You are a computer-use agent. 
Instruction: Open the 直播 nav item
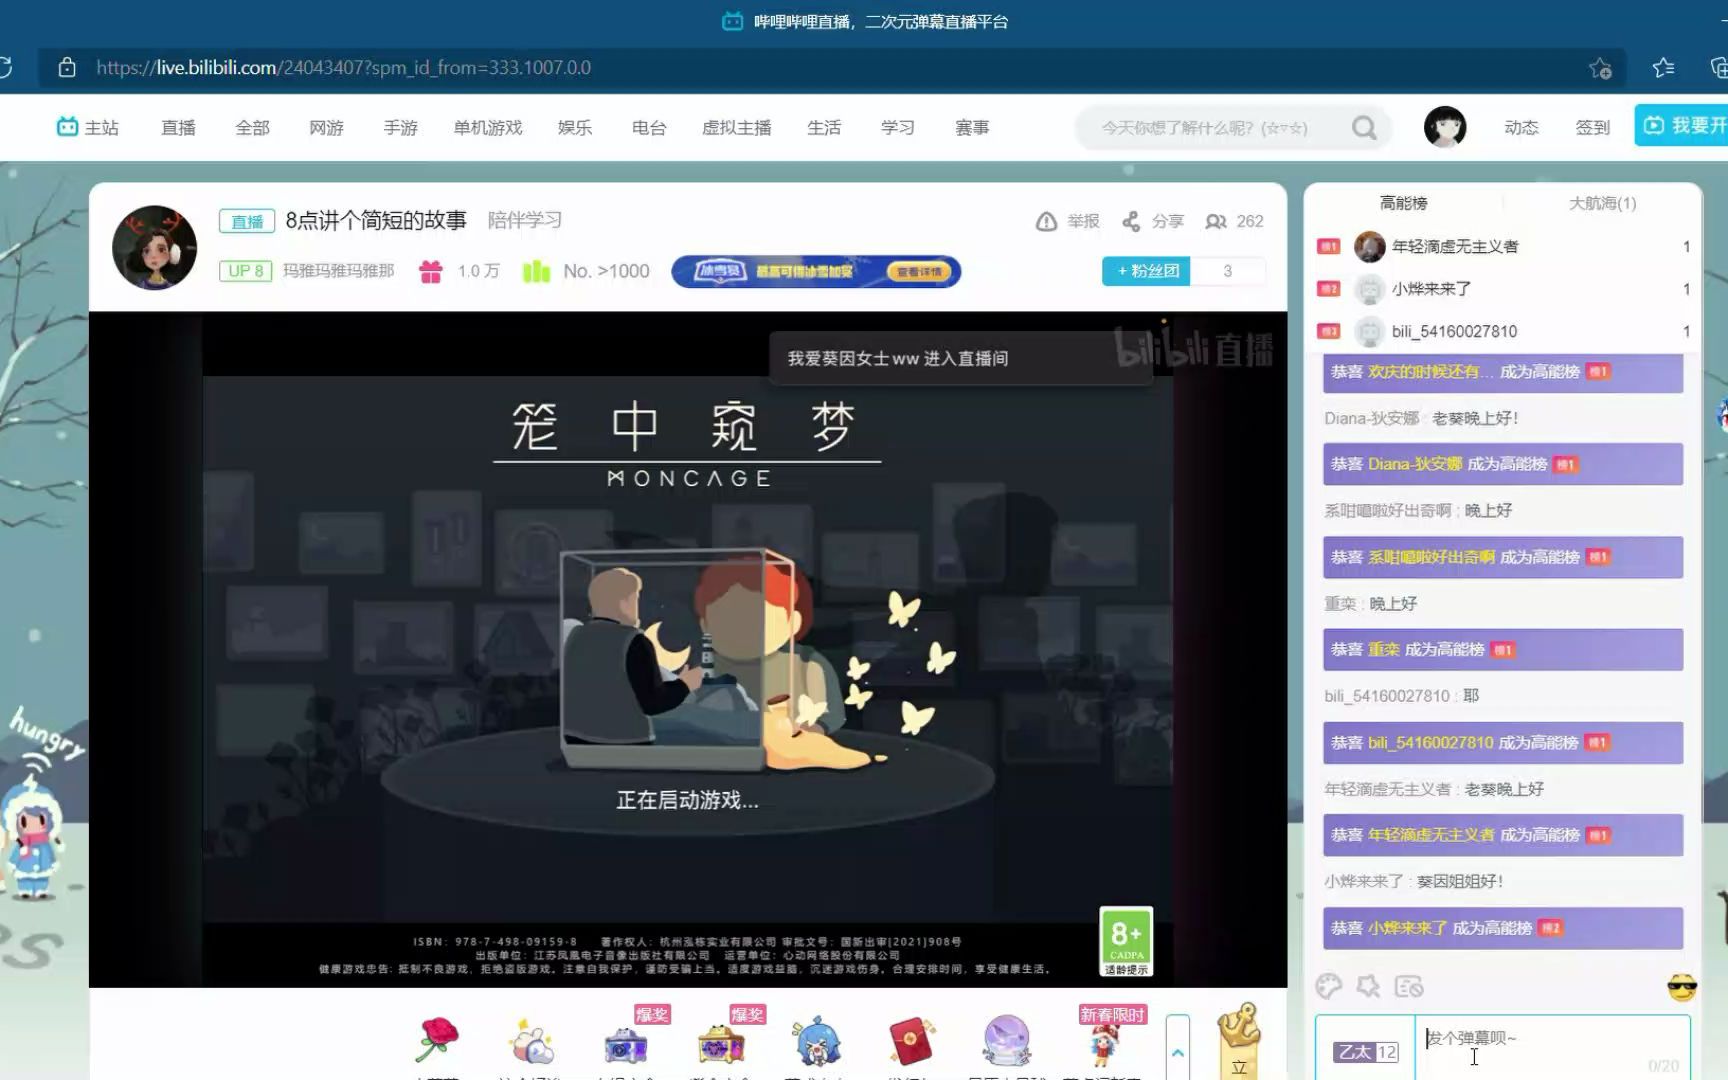178,127
